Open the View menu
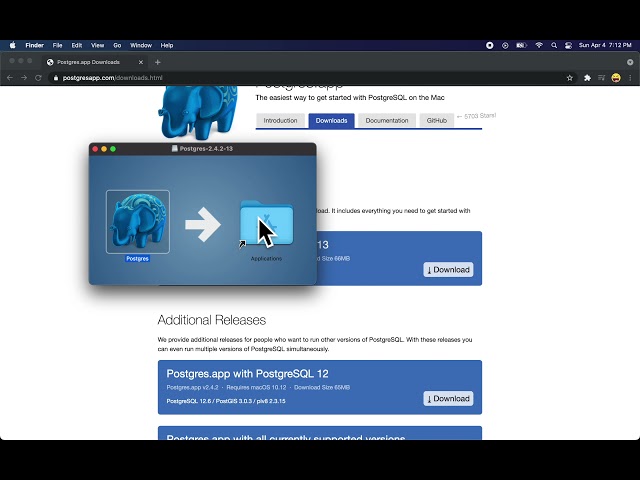The image size is (640, 480). (98, 45)
